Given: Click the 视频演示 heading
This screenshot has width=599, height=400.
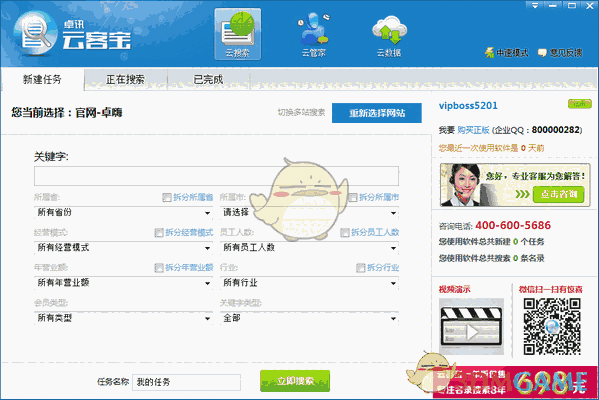Looking at the screenshot, I should coord(455,289).
